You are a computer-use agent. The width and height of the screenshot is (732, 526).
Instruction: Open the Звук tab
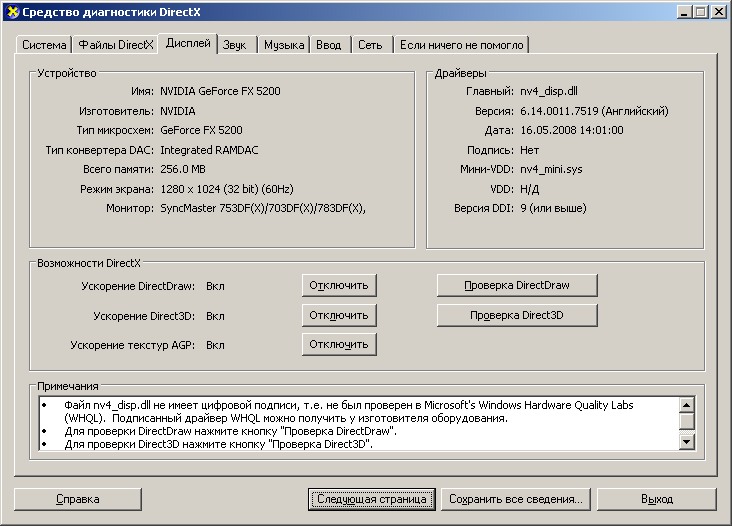[235, 46]
